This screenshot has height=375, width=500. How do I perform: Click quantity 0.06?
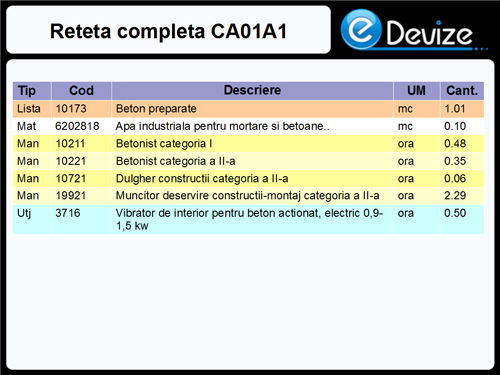click(455, 178)
